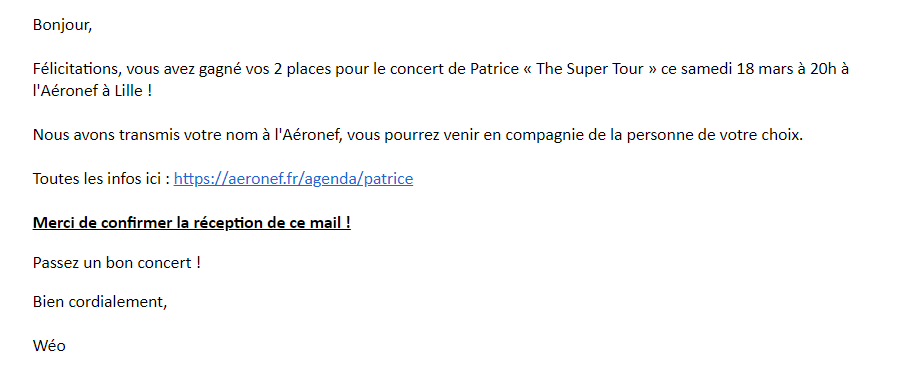905x370 pixels.
Task: Click the "Passez un bon concert !" line
Action: click(x=117, y=263)
